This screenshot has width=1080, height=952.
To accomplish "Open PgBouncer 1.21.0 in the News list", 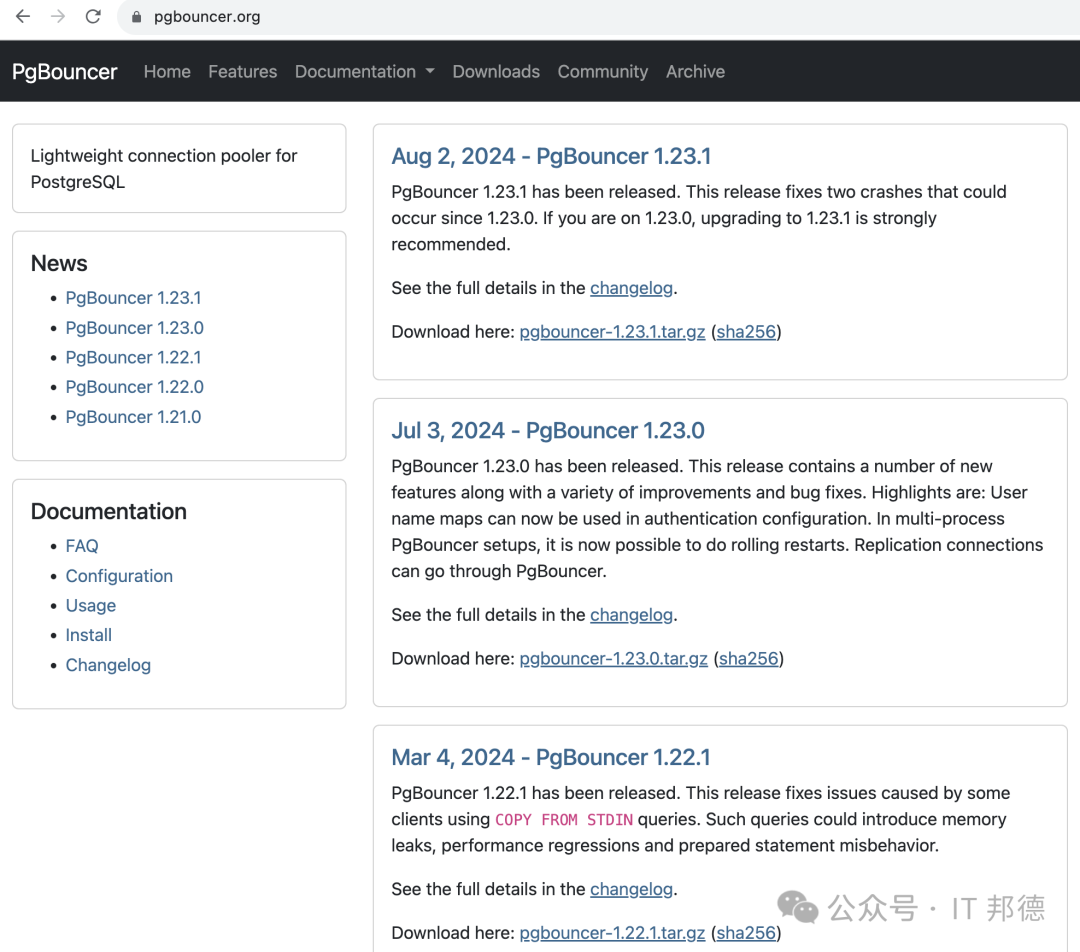I will pos(134,417).
